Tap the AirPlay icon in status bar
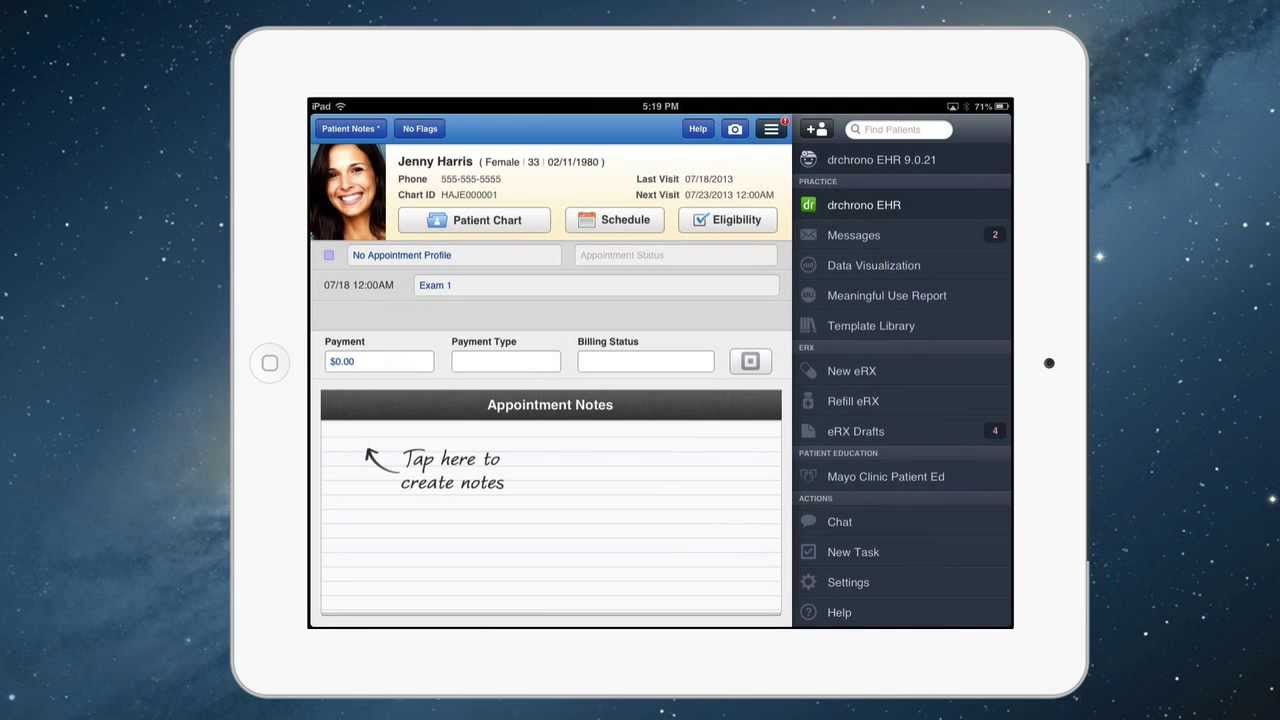 point(953,106)
